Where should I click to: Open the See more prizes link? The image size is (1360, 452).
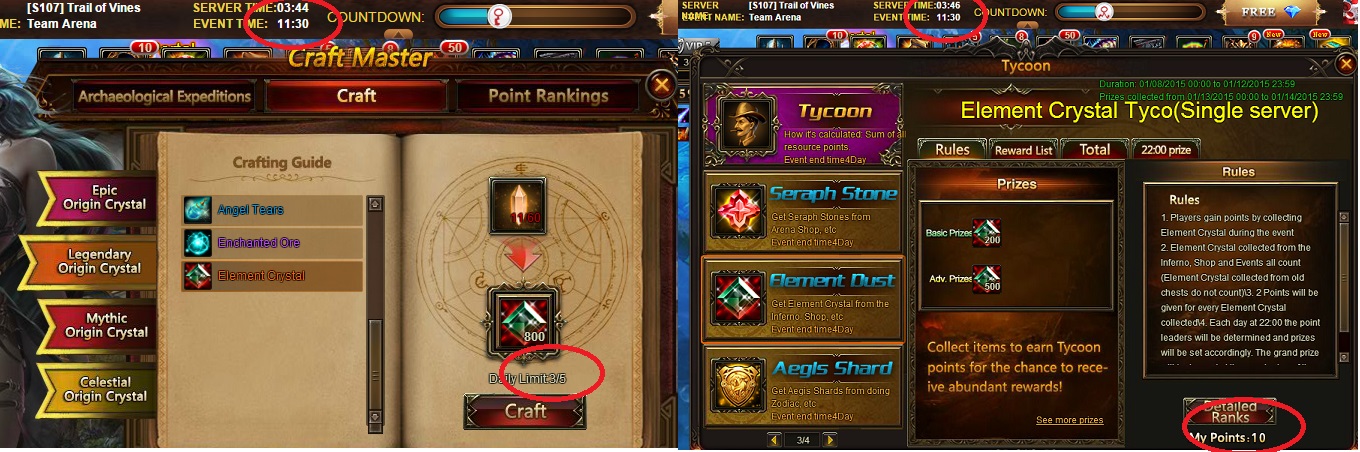pyautogui.click(x=1069, y=420)
